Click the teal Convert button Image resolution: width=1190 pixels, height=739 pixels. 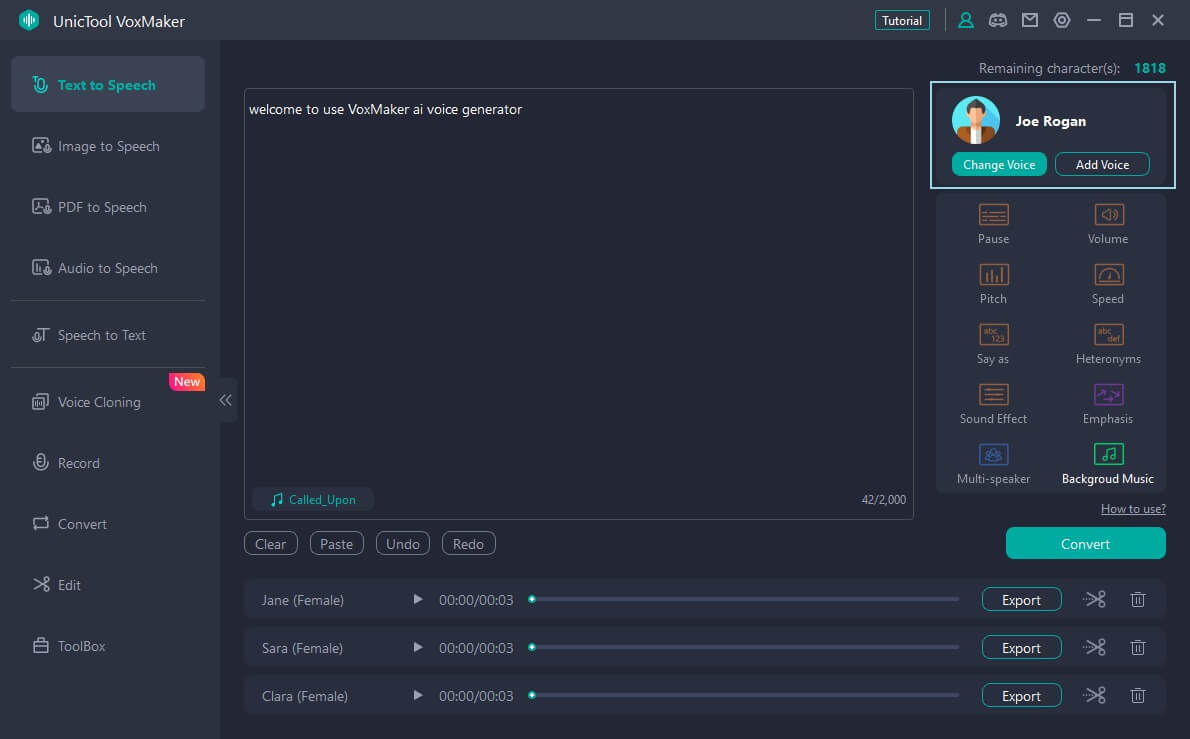(x=1085, y=544)
